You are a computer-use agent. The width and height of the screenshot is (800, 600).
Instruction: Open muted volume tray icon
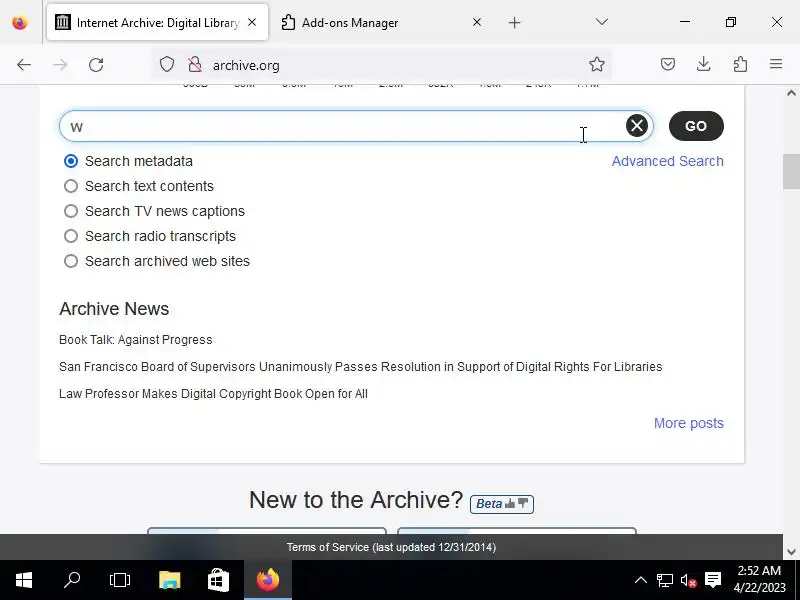click(x=688, y=580)
